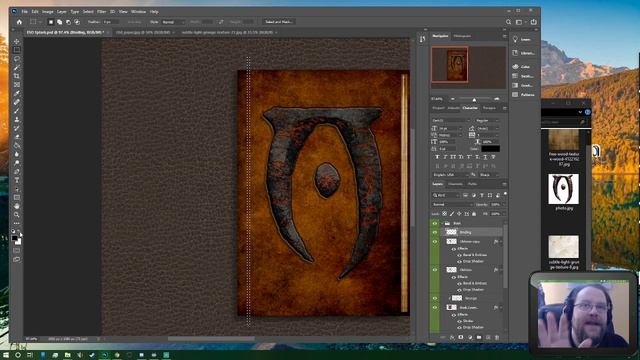Screen dimensions: 640x360
Task: Hide the Binding layer
Action: tap(435, 232)
